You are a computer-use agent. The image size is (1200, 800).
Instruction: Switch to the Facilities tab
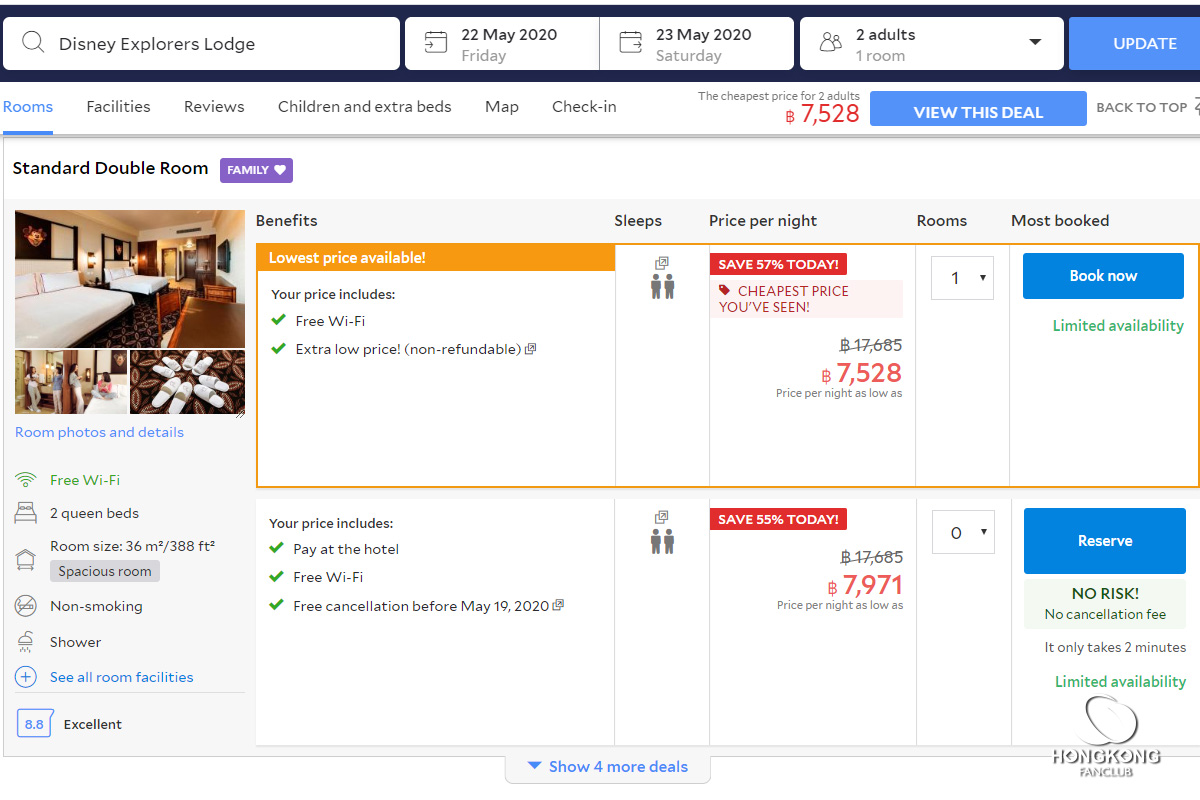[118, 107]
